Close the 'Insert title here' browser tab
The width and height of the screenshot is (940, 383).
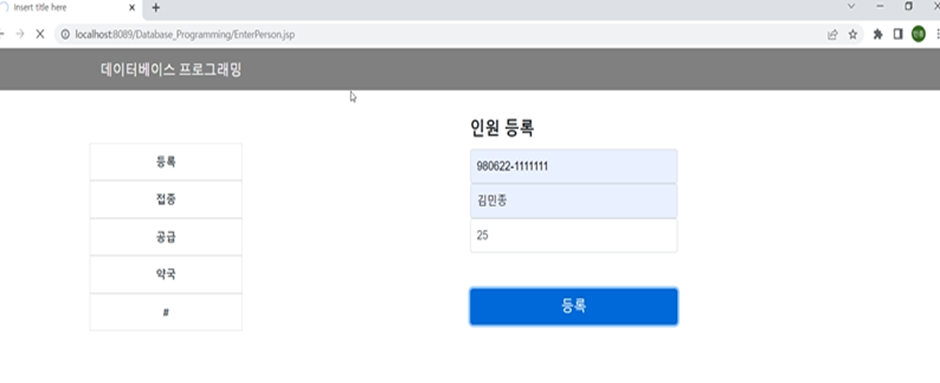click(132, 8)
